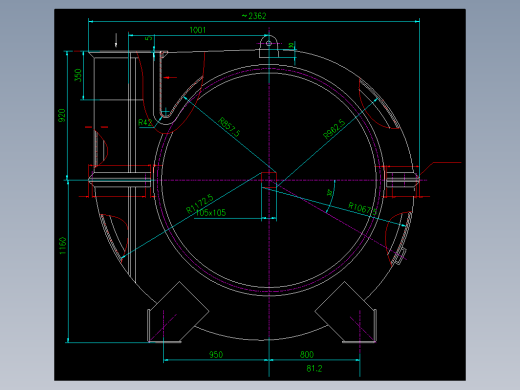Screen dimensions: 520x390
Task: Select the R1067.5 radius dimension
Action: (363, 209)
